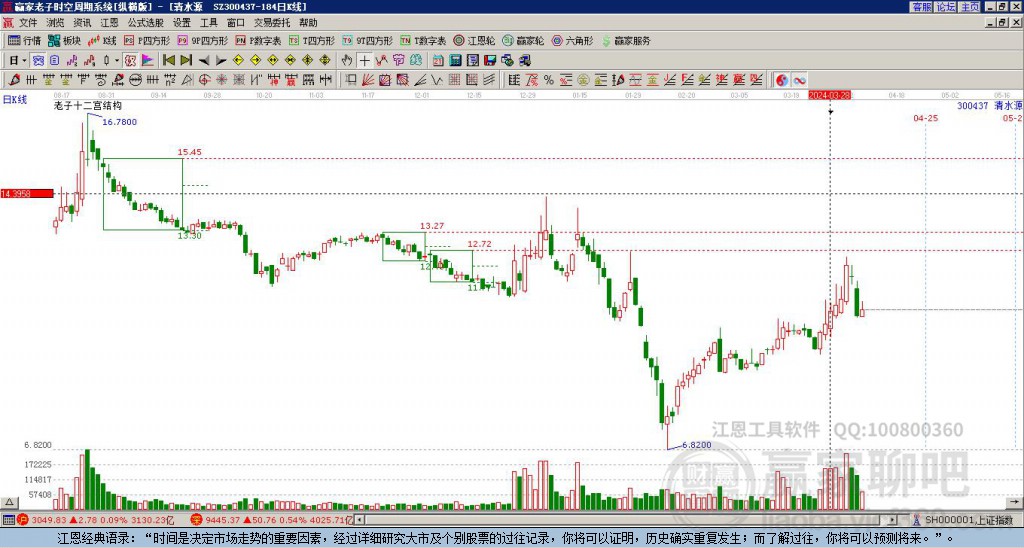Click horizontal scrollbar left arrow

click(360, 521)
